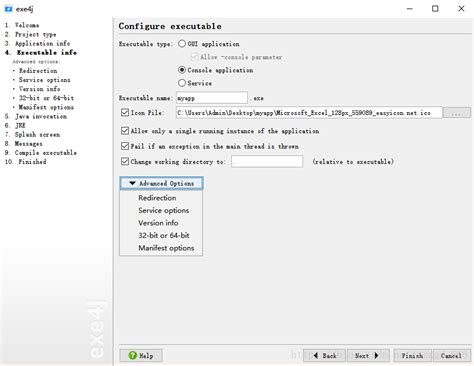Disable Fail if exception in main thread
This screenshot has width=474, height=366.
[x=125, y=146]
